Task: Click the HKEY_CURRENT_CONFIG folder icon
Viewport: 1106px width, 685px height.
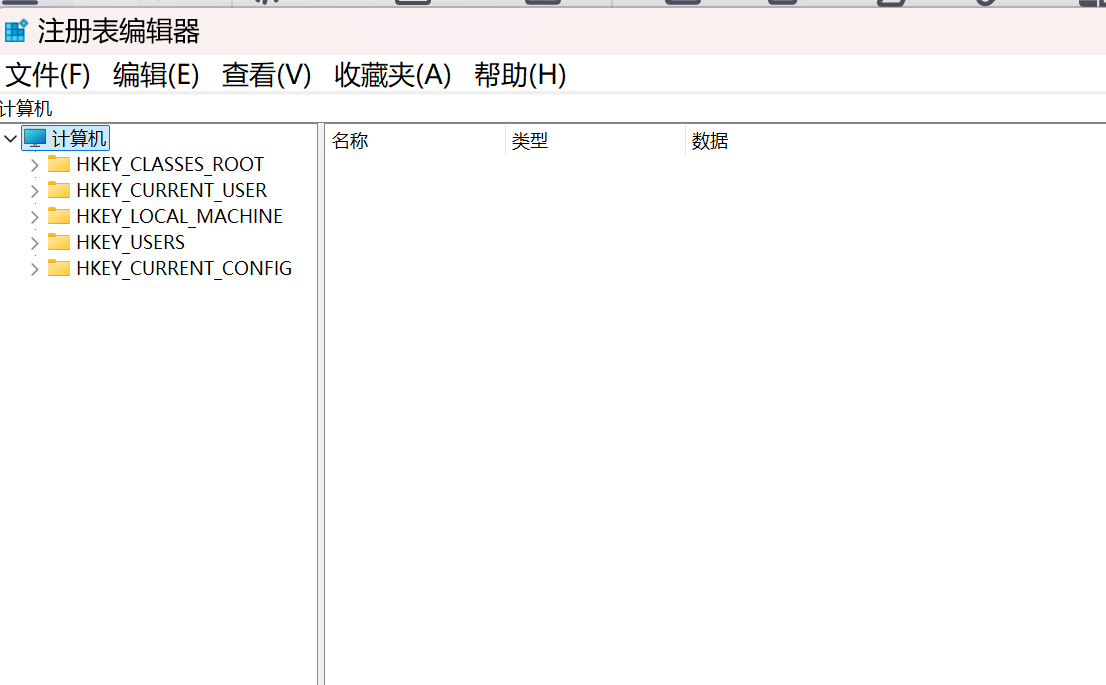Action: click(x=59, y=269)
